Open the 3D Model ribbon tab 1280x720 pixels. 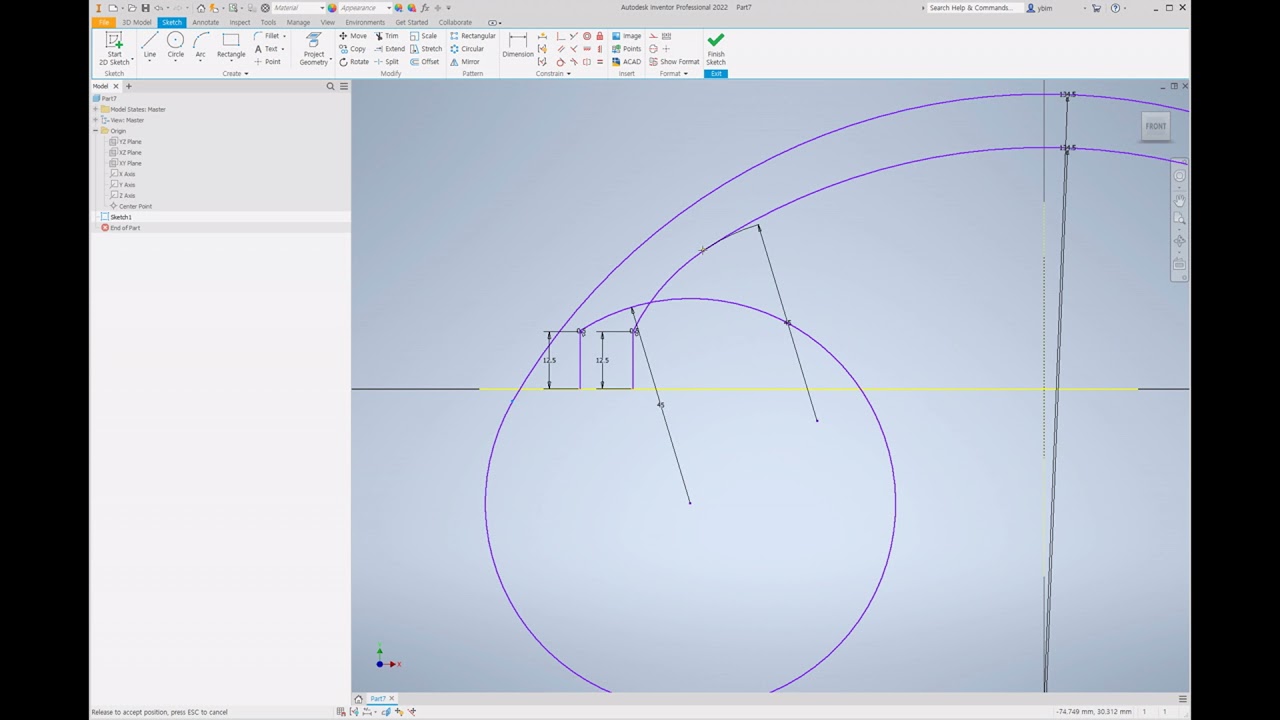pos(136,22)
